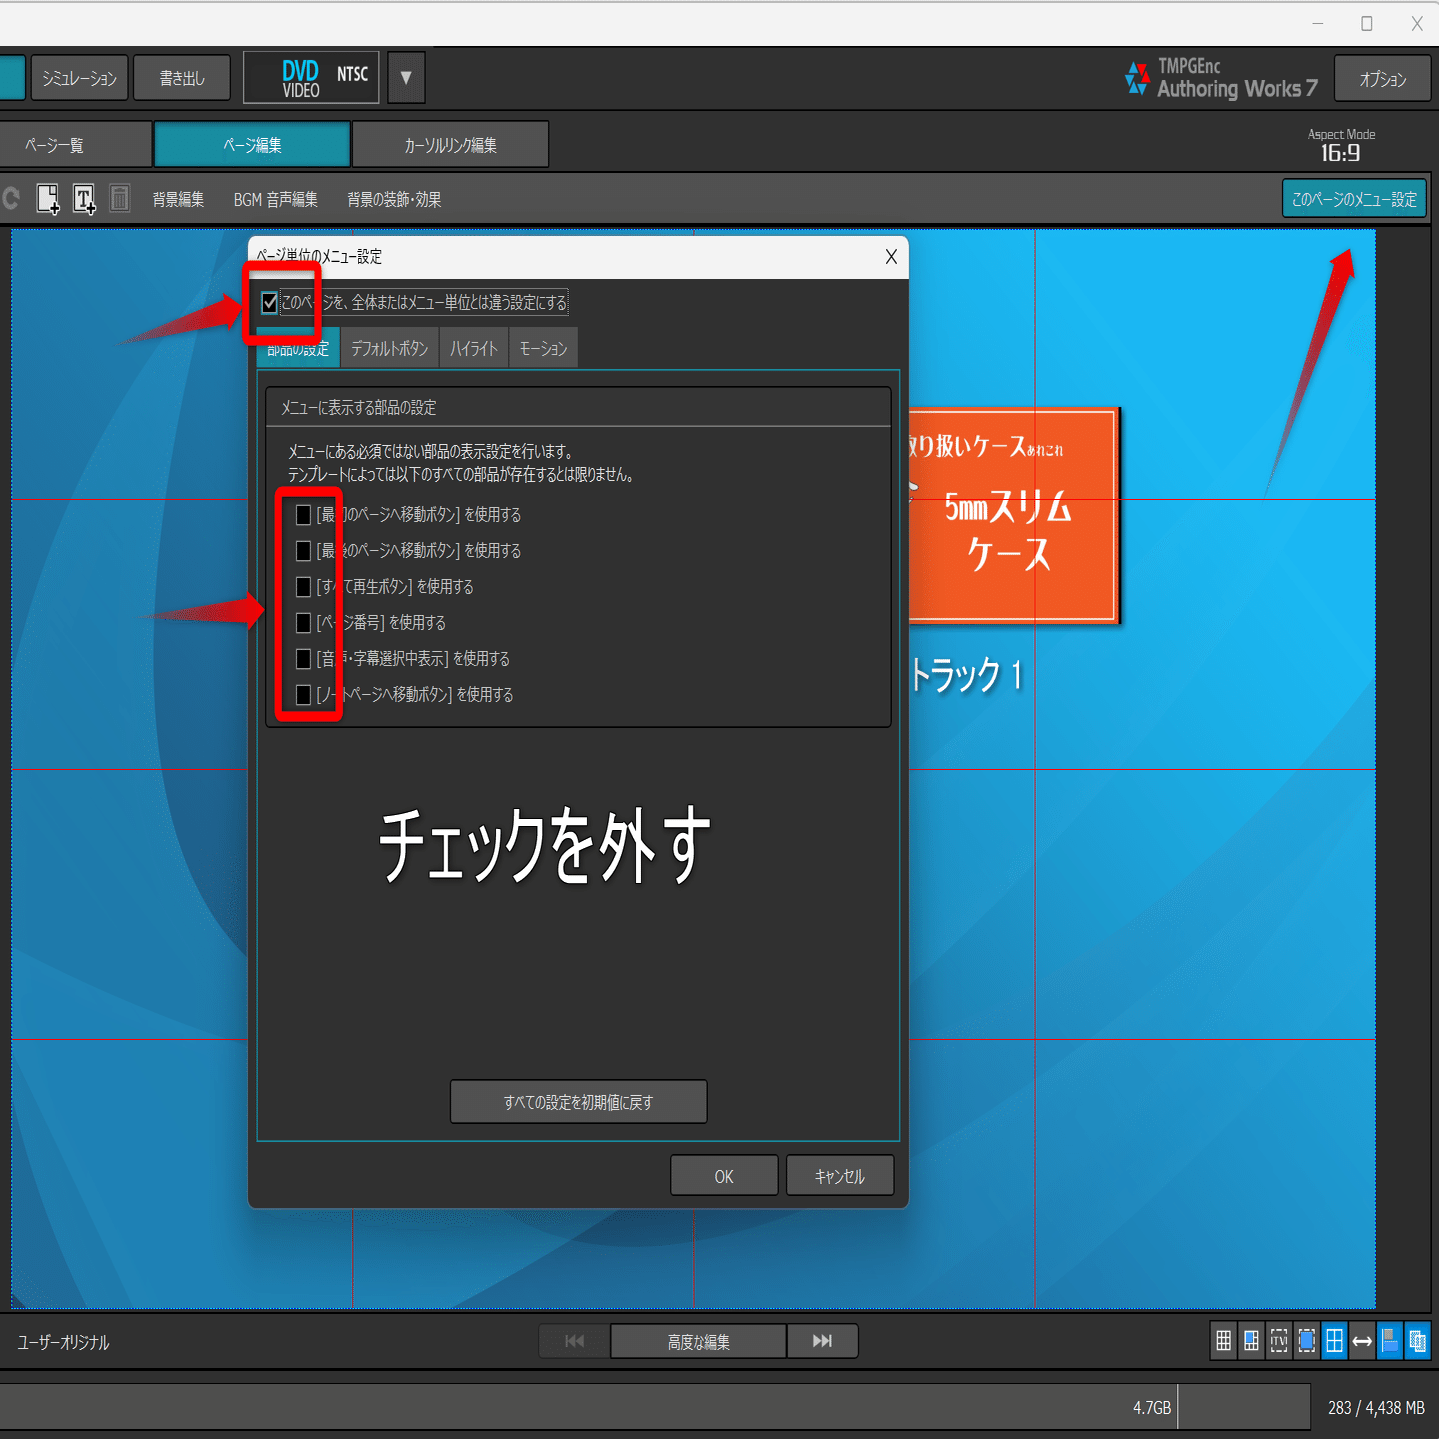This screenshot has width=1439, height=1439.
Task: Close the page menu settings dialog
Action: 891,257
